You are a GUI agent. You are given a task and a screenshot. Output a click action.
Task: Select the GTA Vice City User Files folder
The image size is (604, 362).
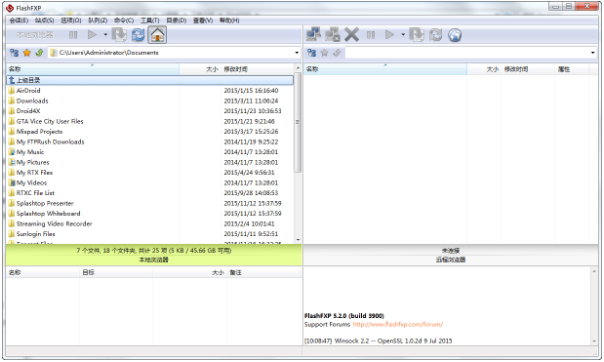(150, 121)
